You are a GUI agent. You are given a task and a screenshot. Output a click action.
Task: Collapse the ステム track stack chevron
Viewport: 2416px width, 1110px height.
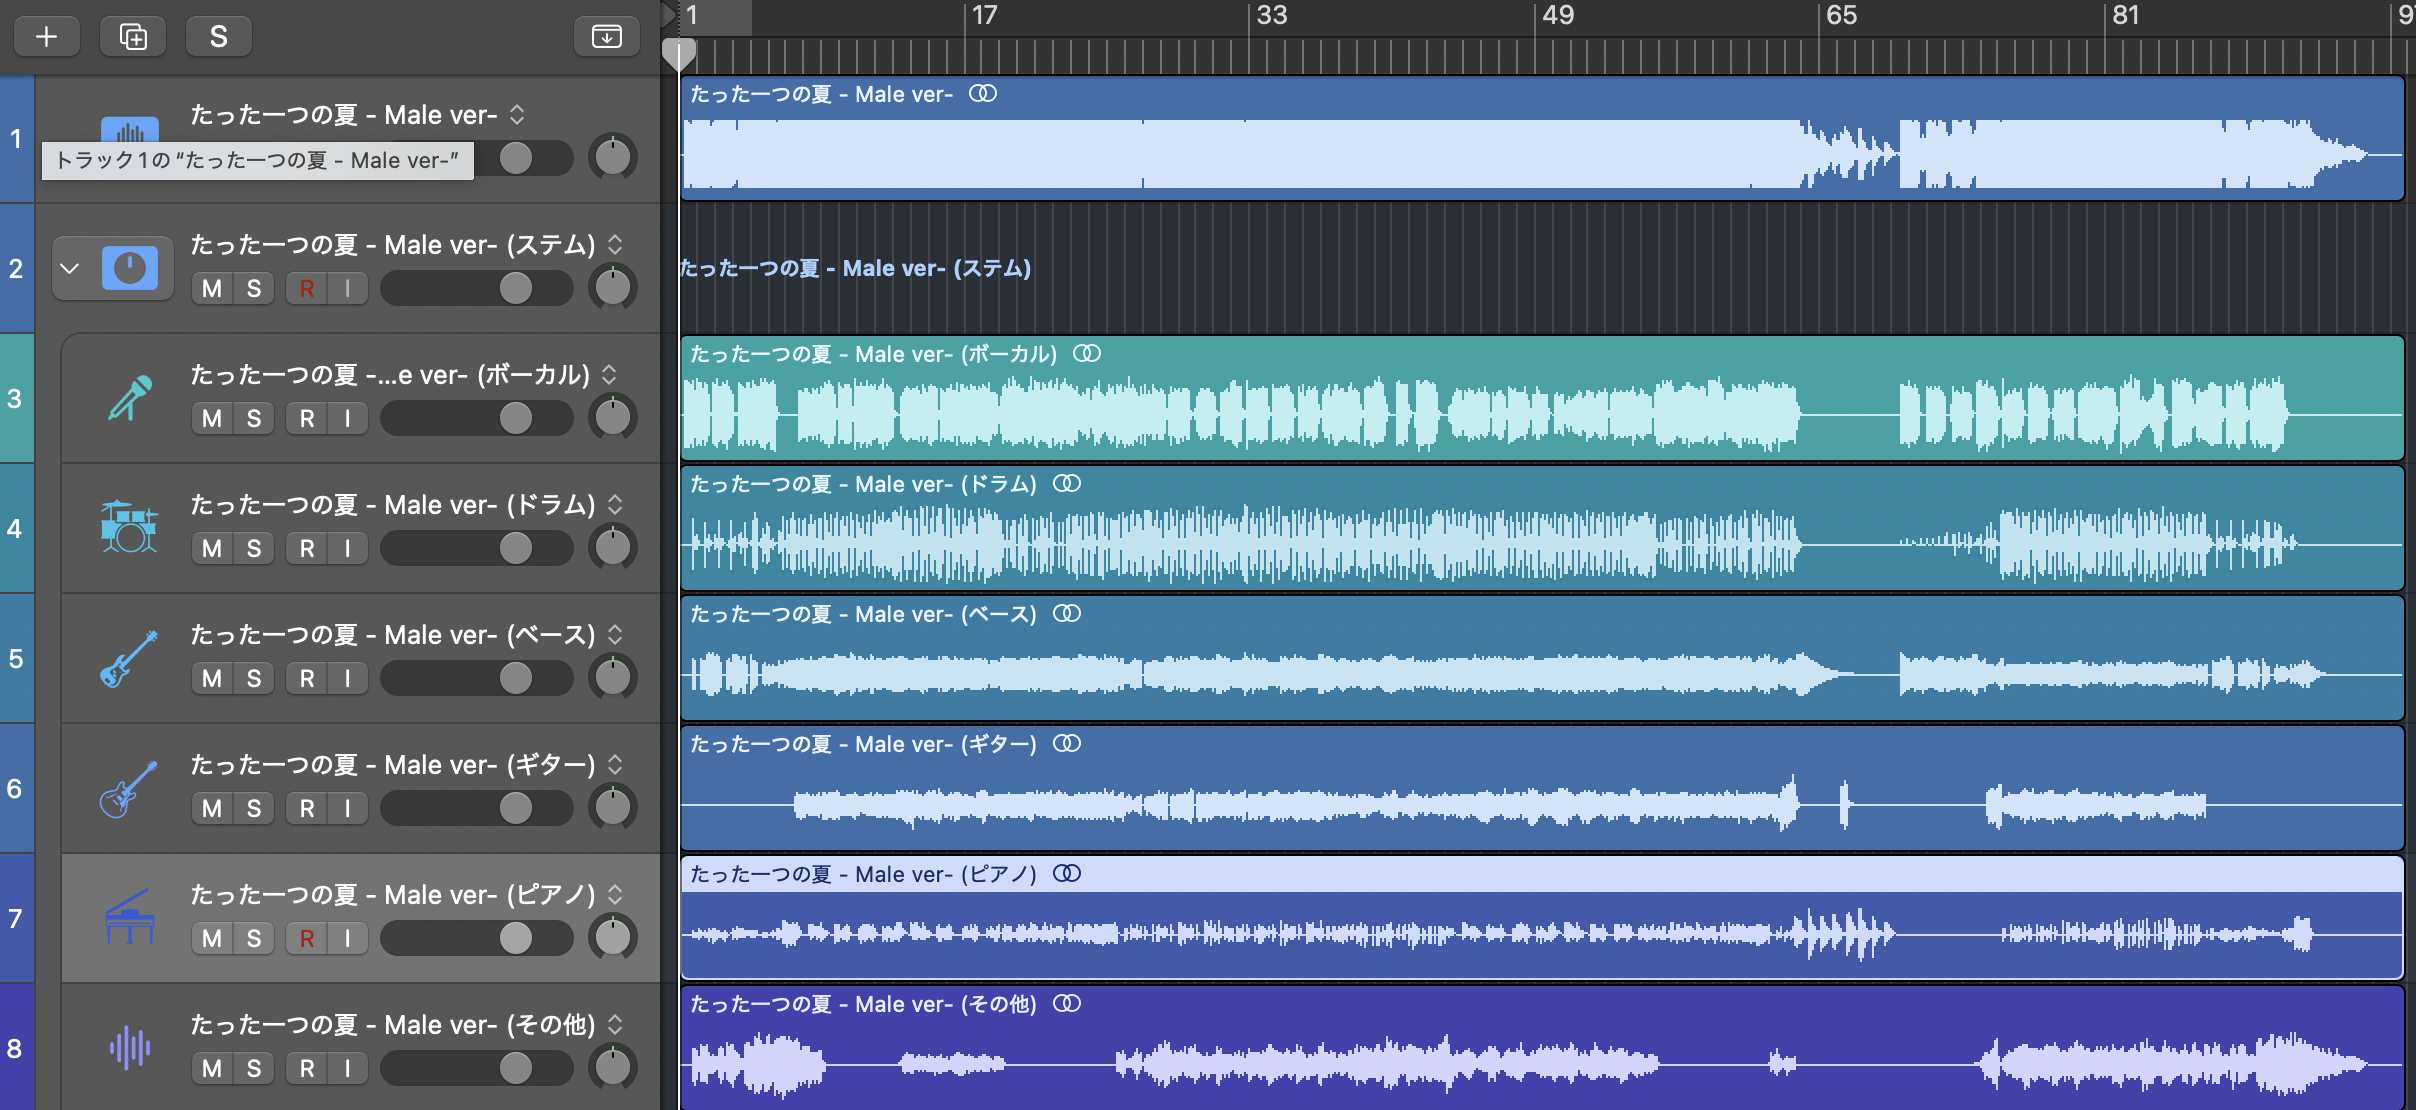coord(70,268)
